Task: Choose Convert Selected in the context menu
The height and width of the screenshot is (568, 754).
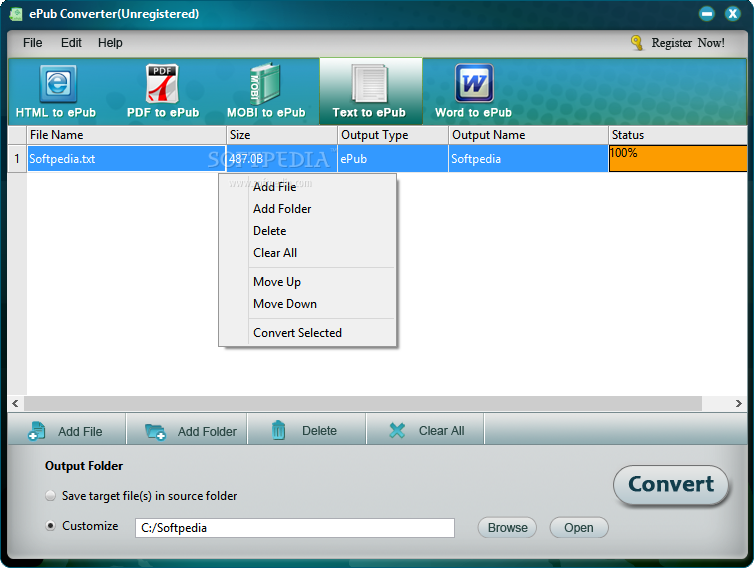Action: [x=308, y=333]
